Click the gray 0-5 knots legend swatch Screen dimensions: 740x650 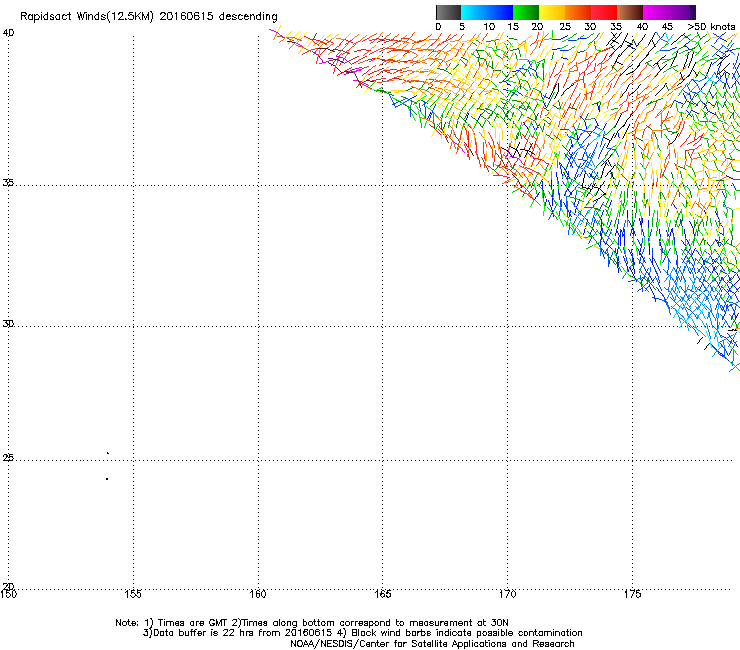448,12
